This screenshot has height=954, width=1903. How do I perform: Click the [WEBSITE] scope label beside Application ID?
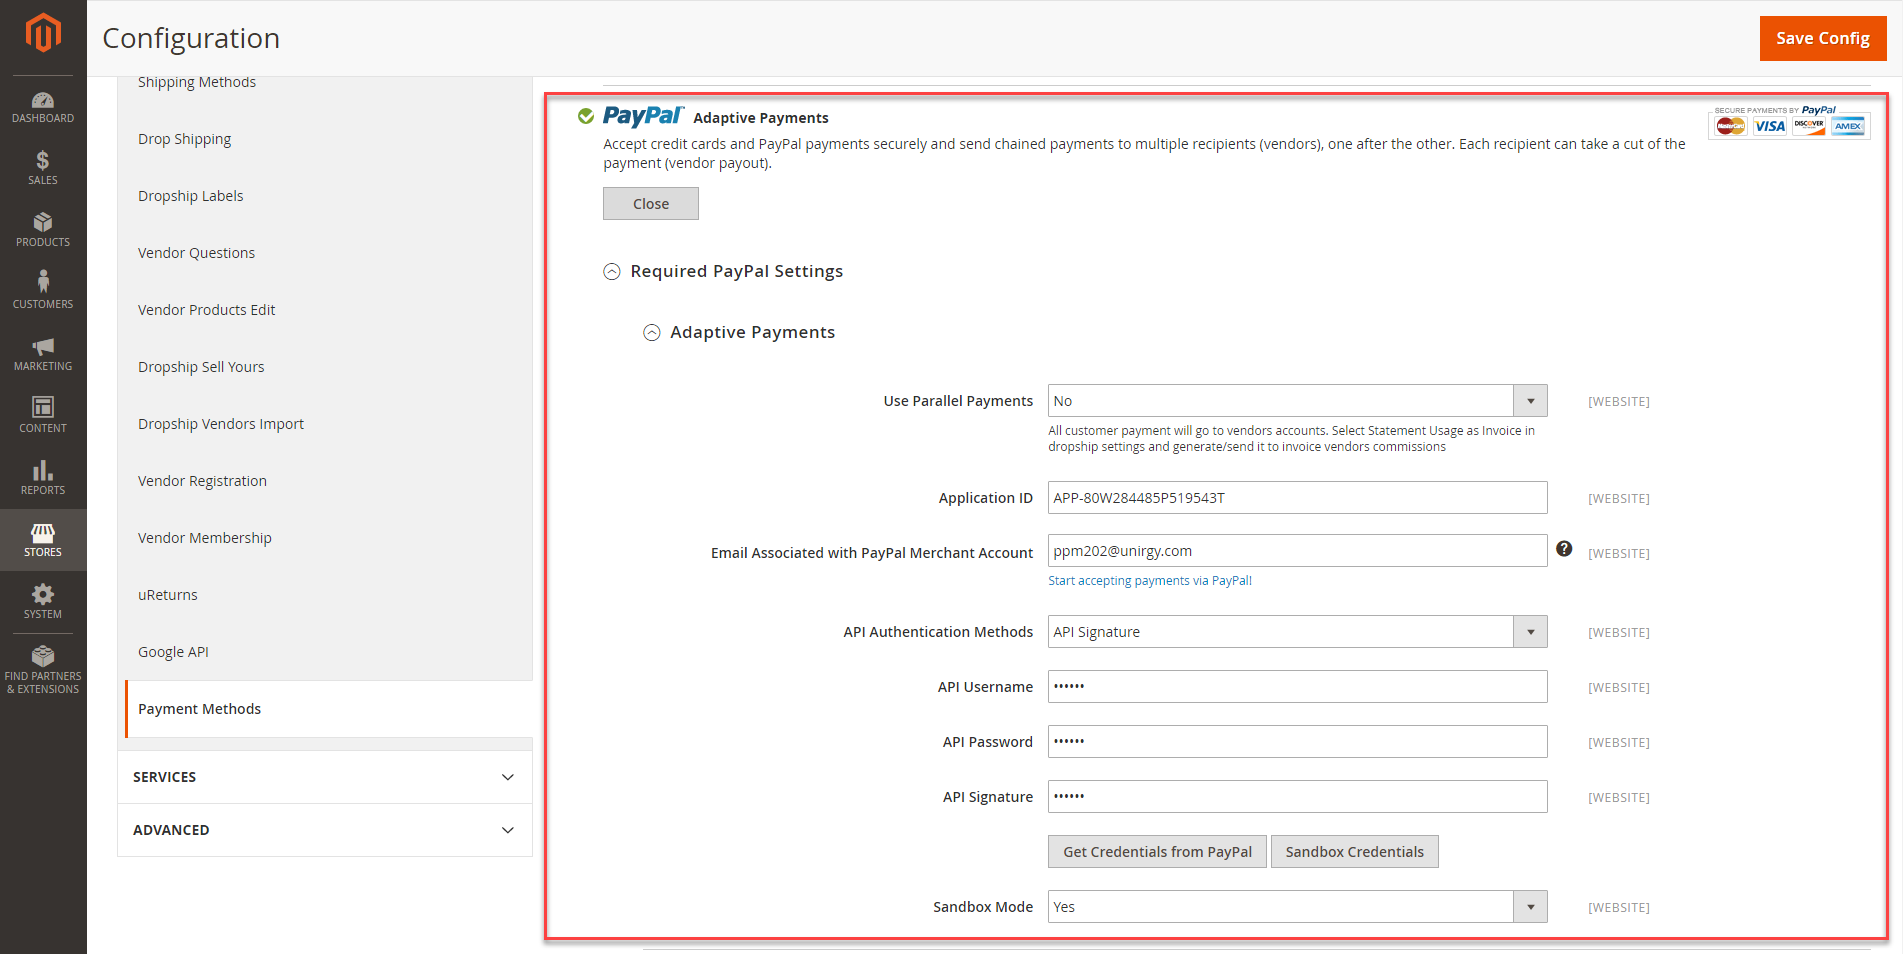pyautogui.click(x=1619, y=499)
